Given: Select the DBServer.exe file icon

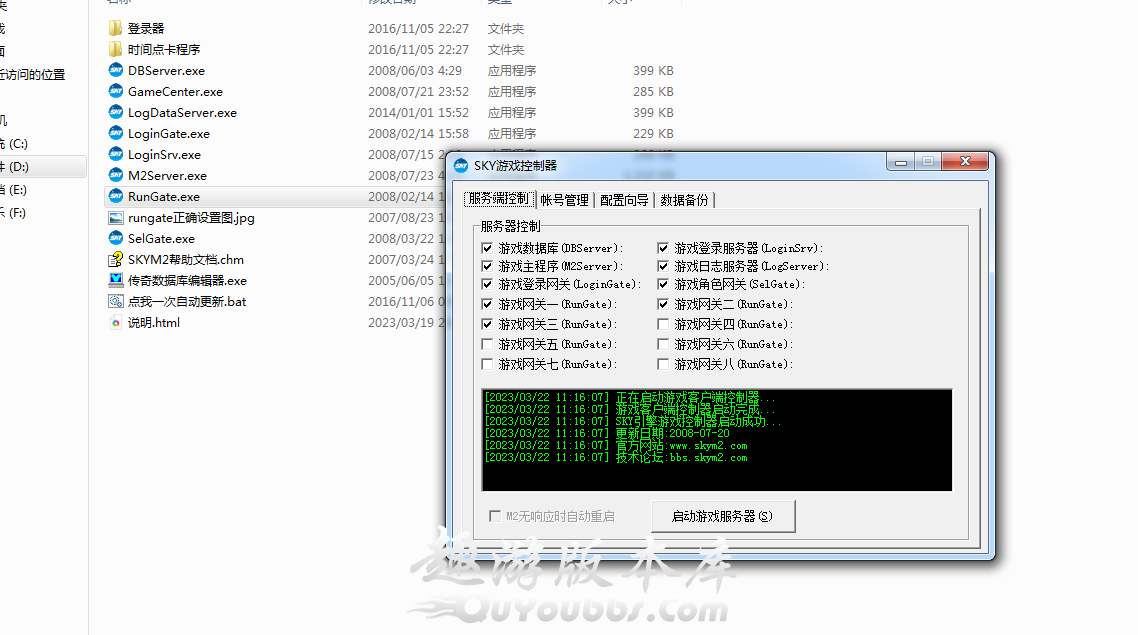Looking at the screenshot, I should tap(115, 70).
